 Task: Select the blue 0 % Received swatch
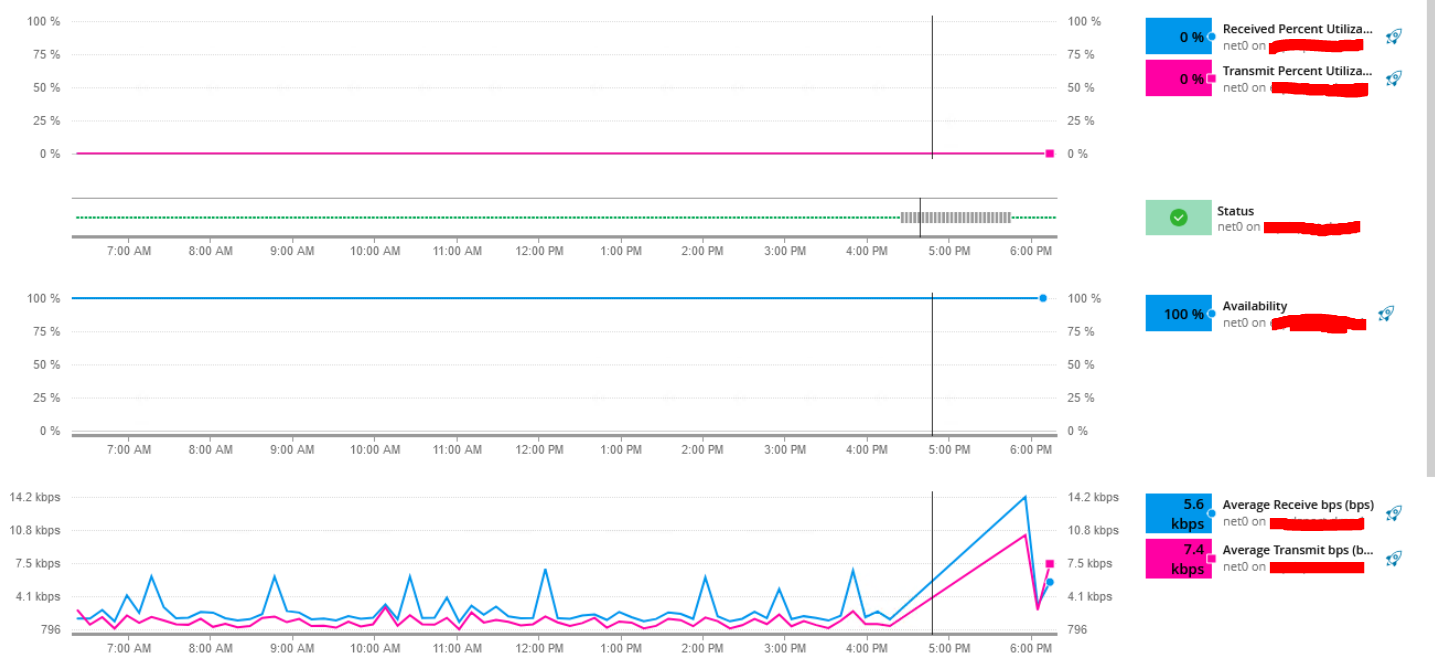click(1178, 36)
